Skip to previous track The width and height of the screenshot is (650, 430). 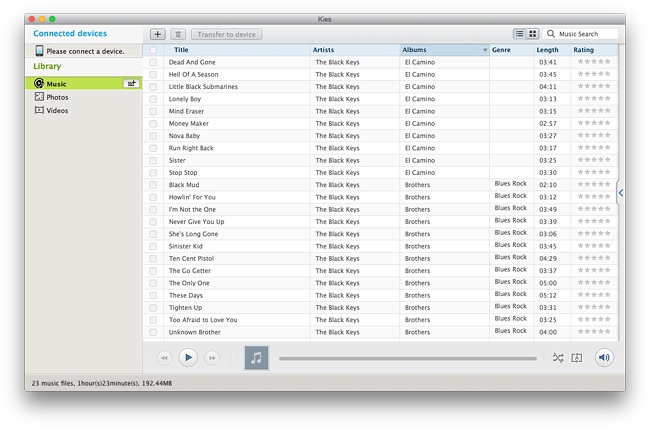coord(164,357)
